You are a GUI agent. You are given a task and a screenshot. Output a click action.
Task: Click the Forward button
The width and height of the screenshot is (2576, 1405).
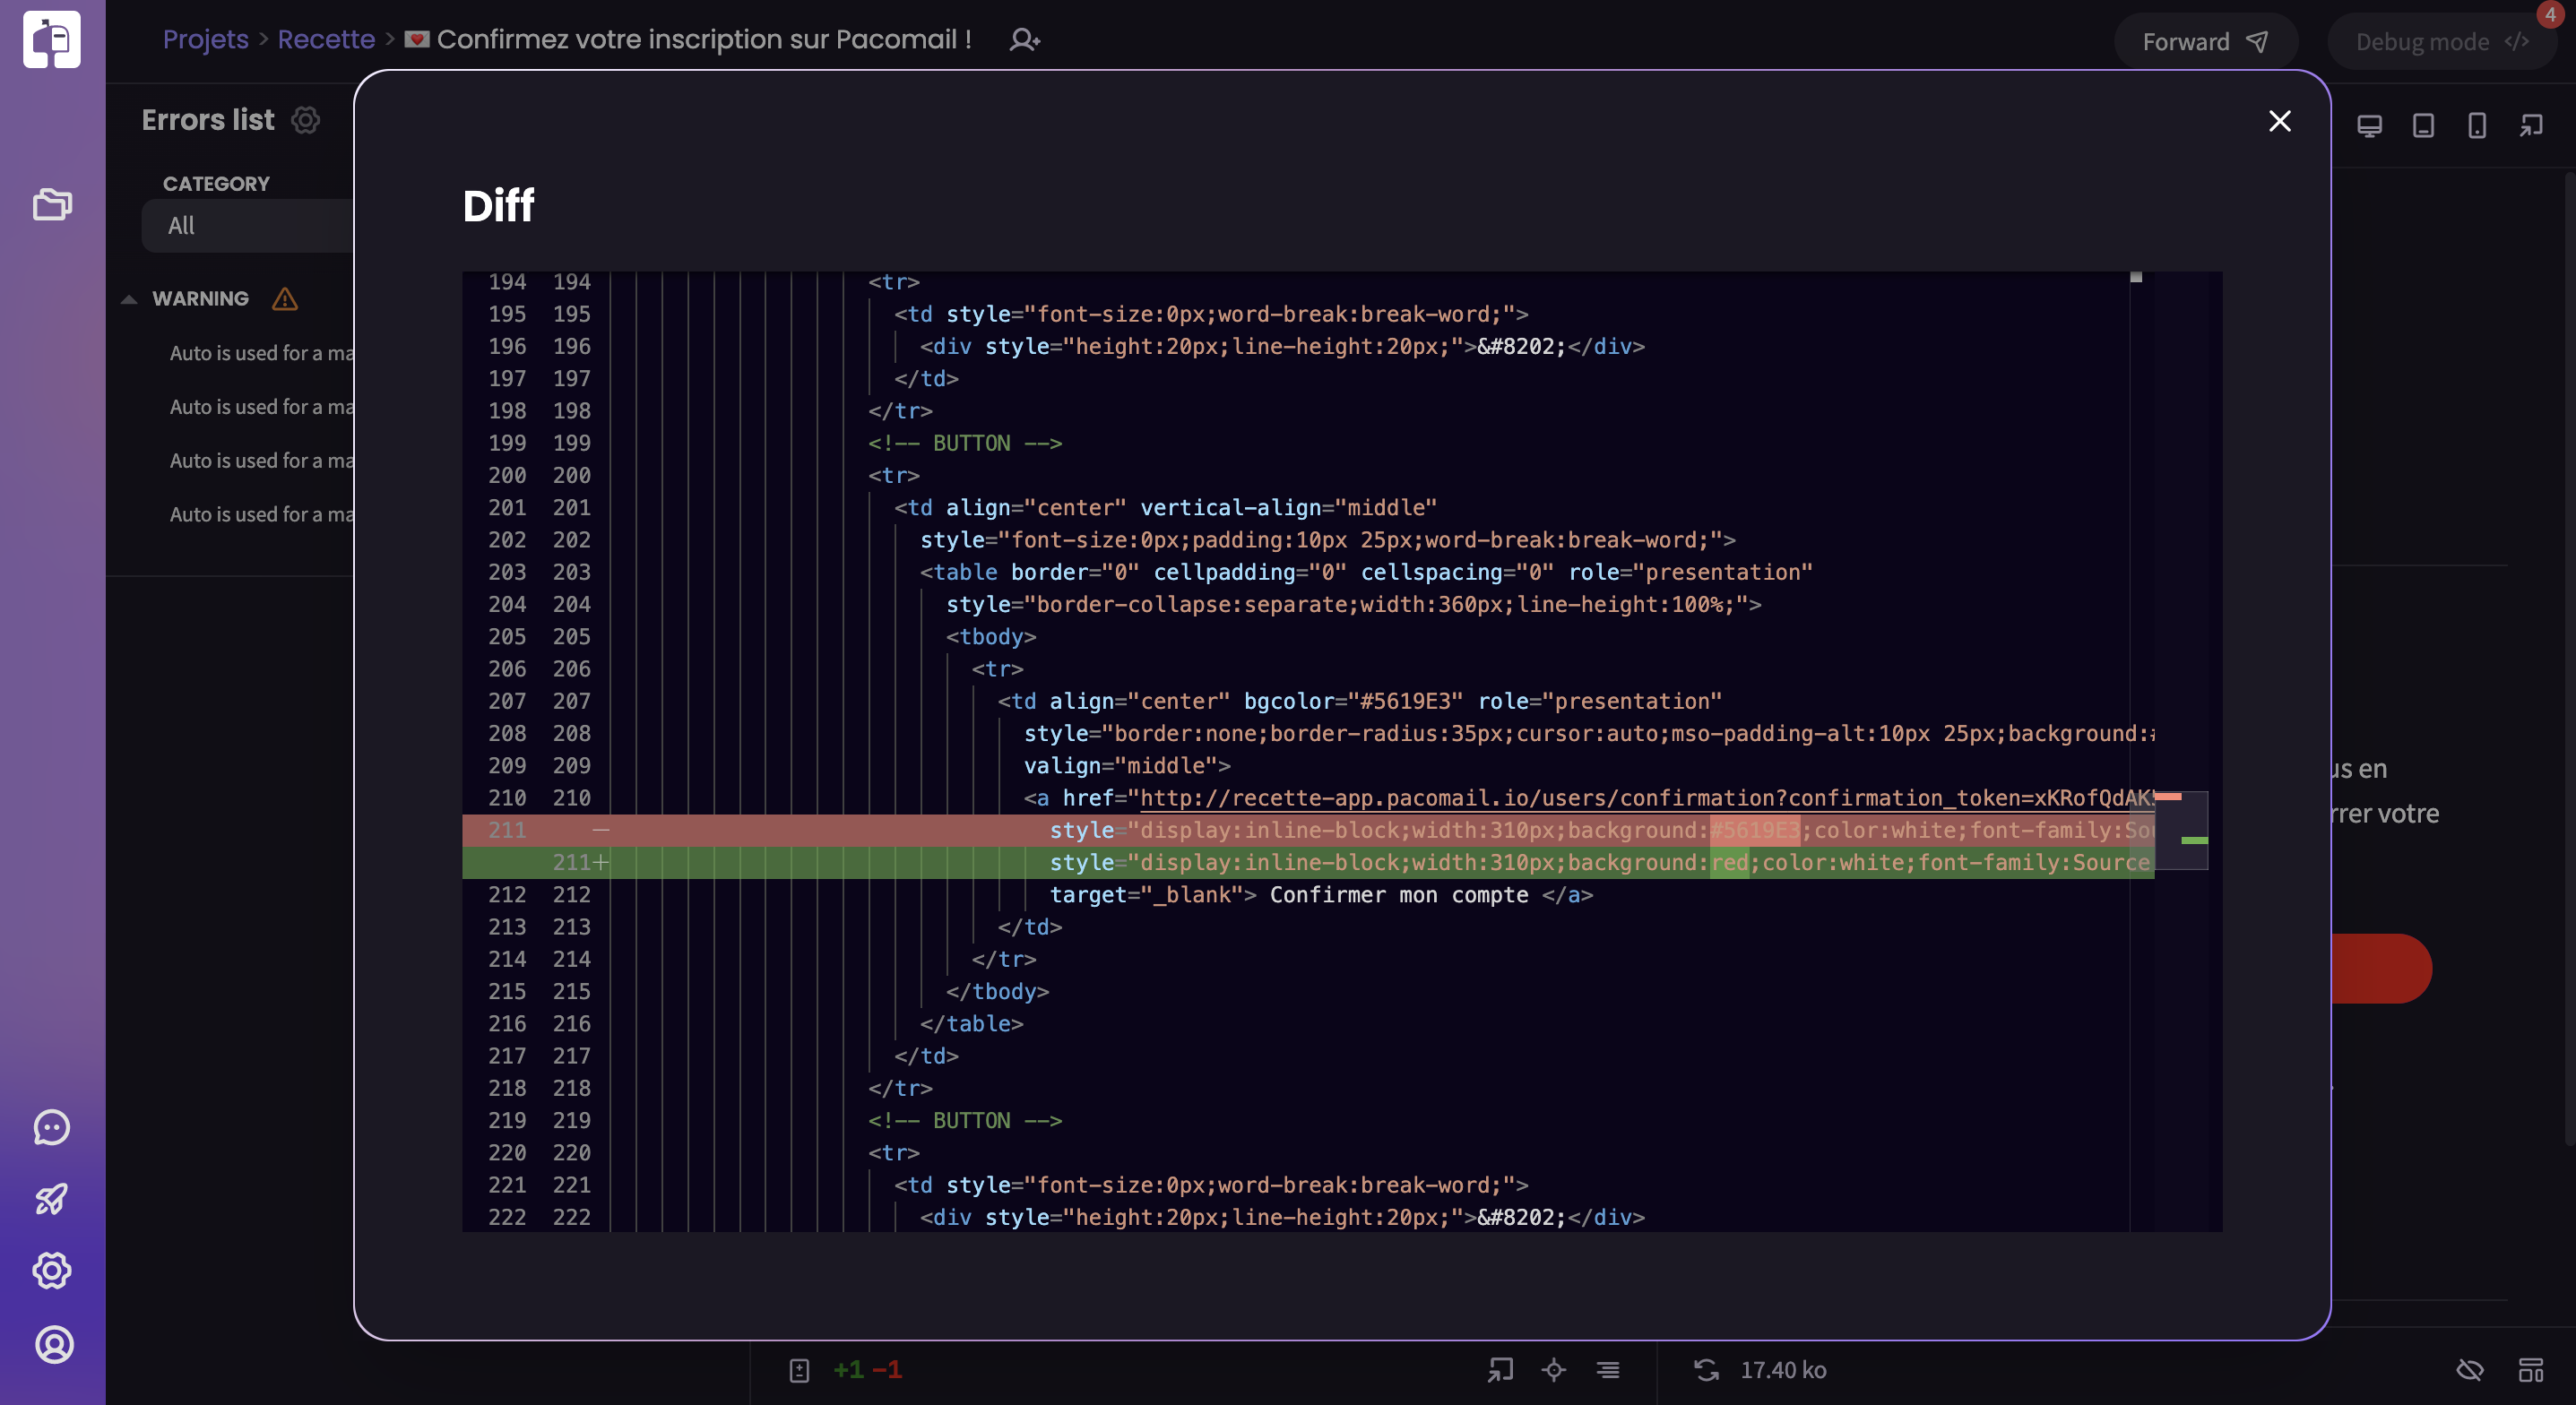(x=2205, y=41)
